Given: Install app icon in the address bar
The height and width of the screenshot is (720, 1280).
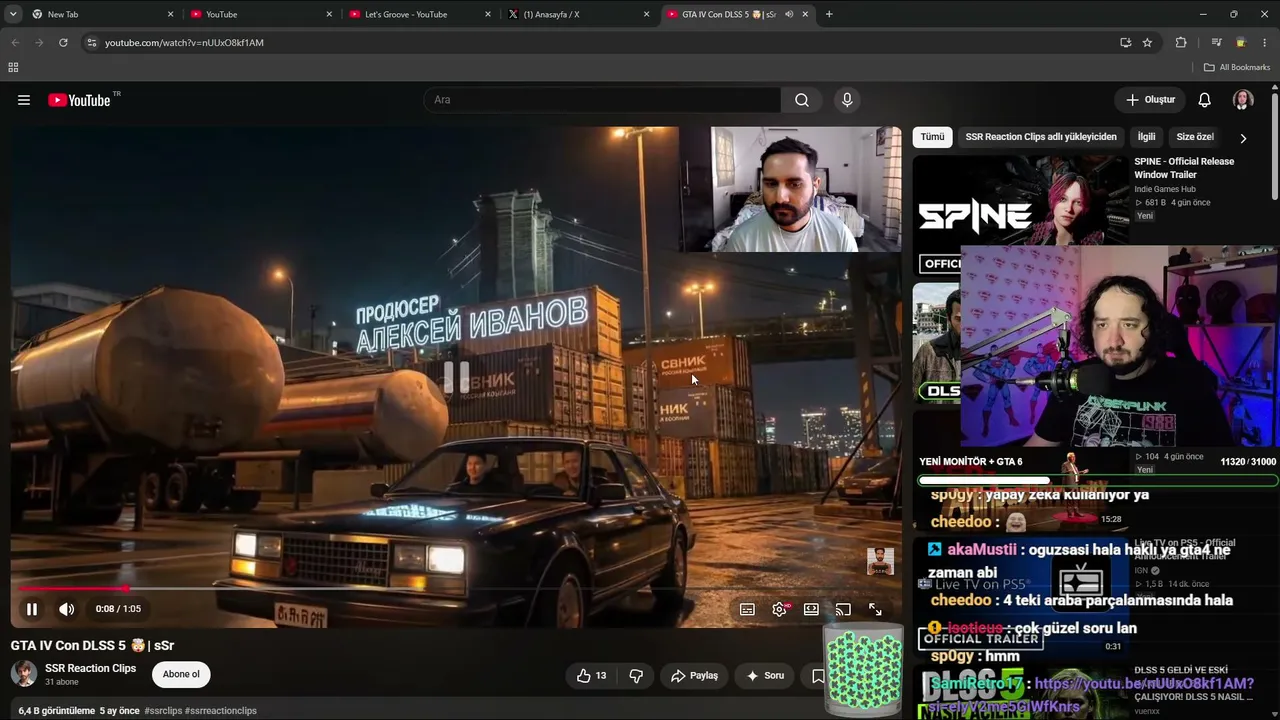Looking at the screenshot, I should coord(1125,43).
